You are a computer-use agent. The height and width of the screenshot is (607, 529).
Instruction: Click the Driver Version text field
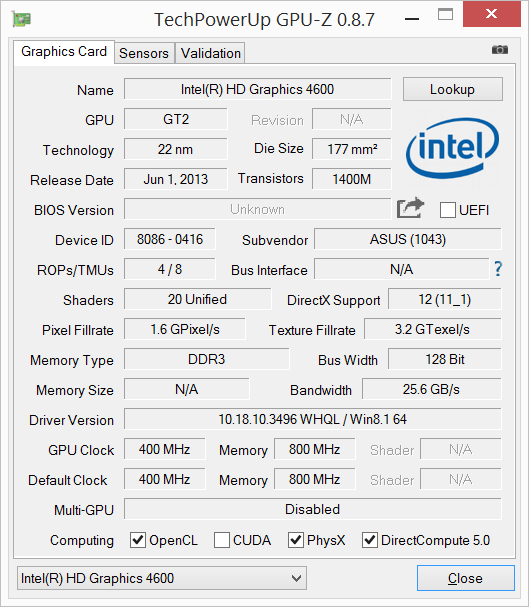coord(313,419)
